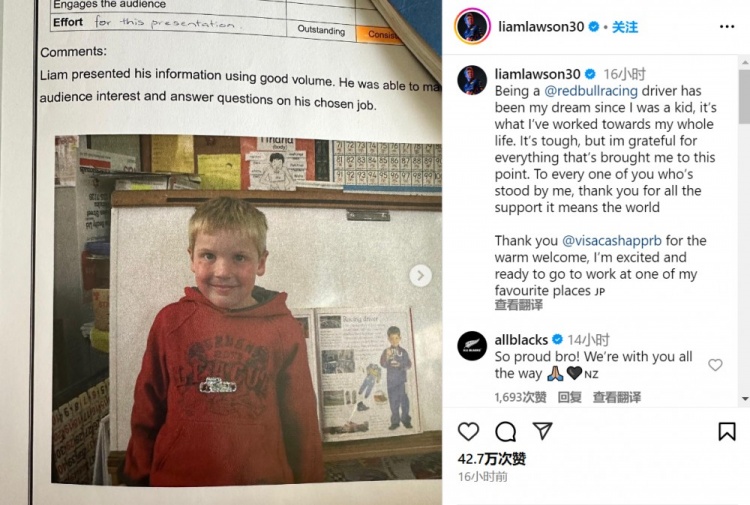Like the post with the heart icon
Image resolution: width=750 pixels, height=505 pixels.
point(468,431)
